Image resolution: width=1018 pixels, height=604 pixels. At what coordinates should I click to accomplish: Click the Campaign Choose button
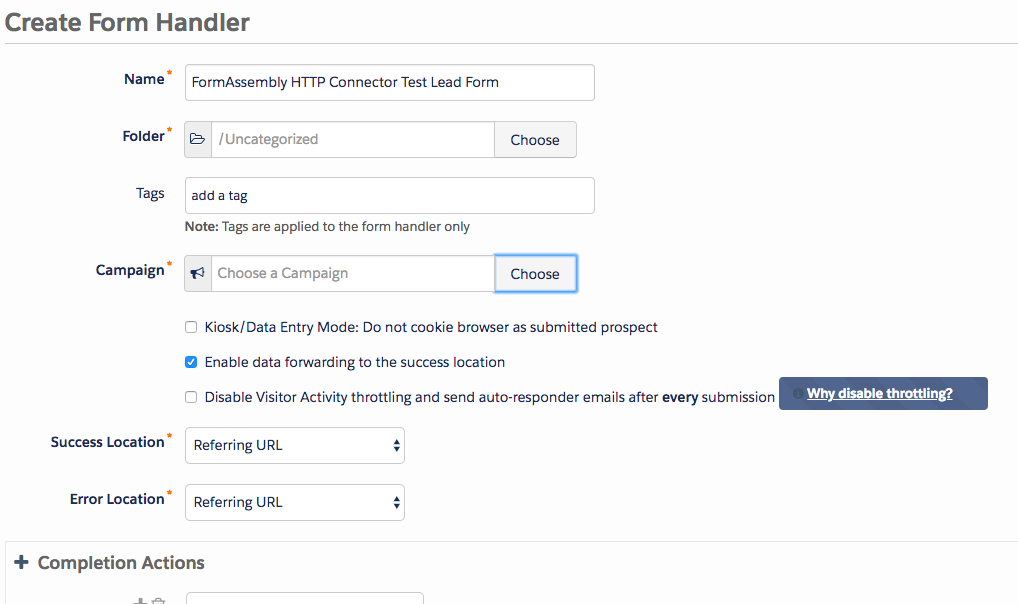(535, 273)
